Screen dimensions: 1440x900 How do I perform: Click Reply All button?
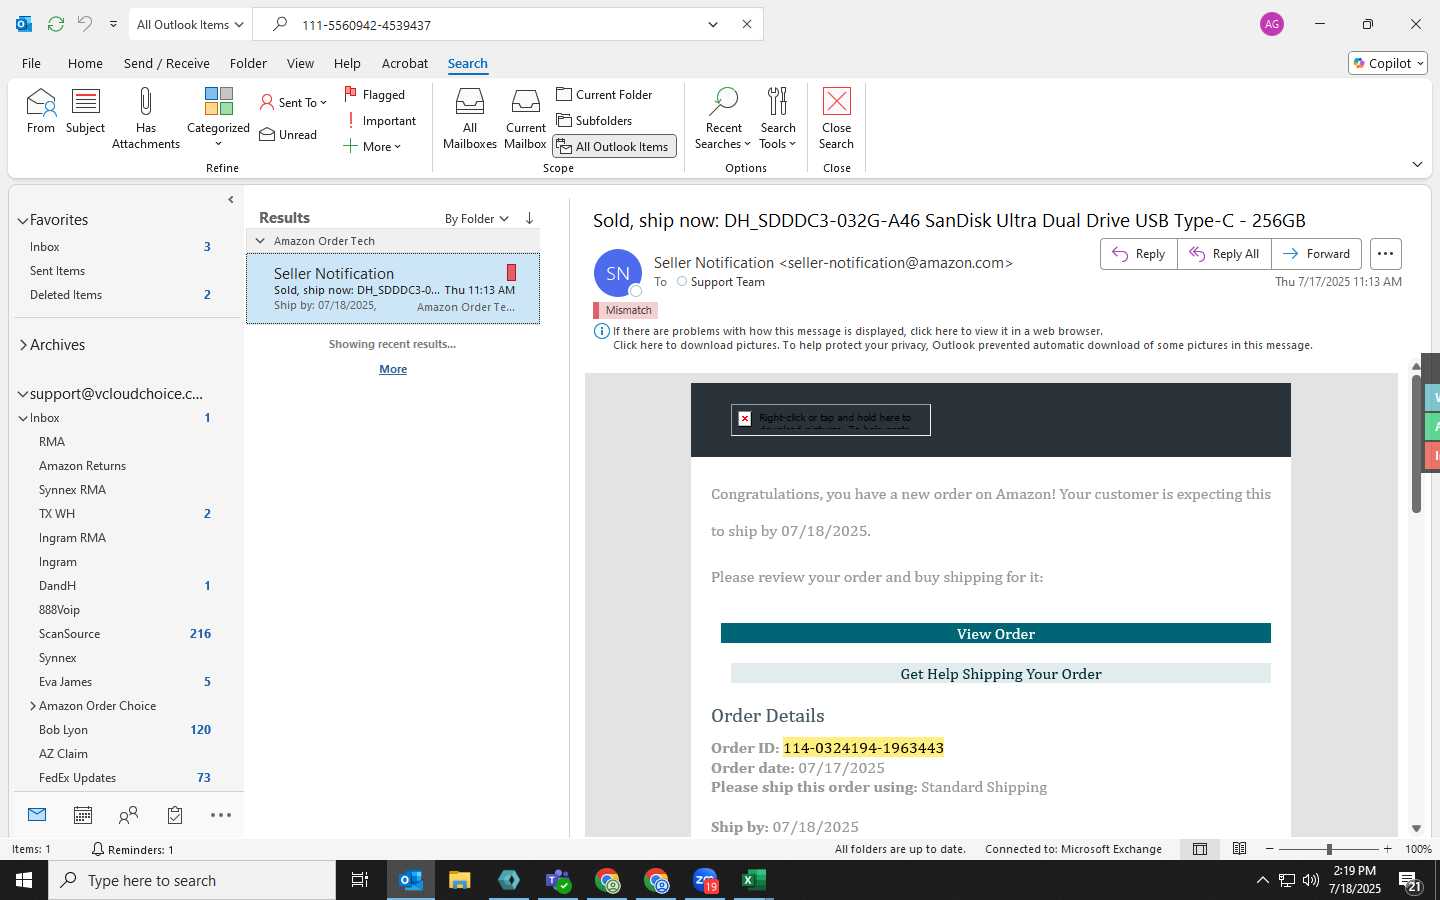click(1224, 254)
